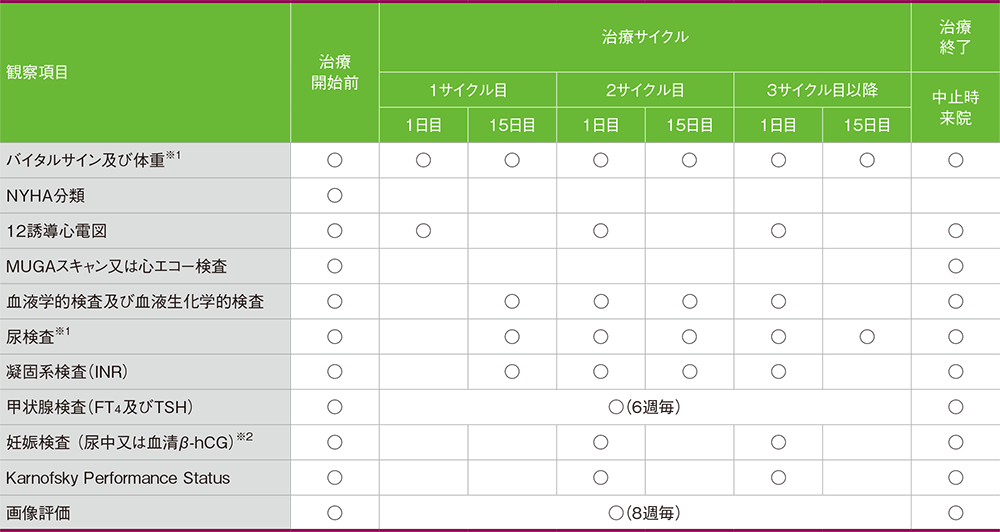Select the 治療開始前 header cell

pyautogui.click(x=335, y=72)
